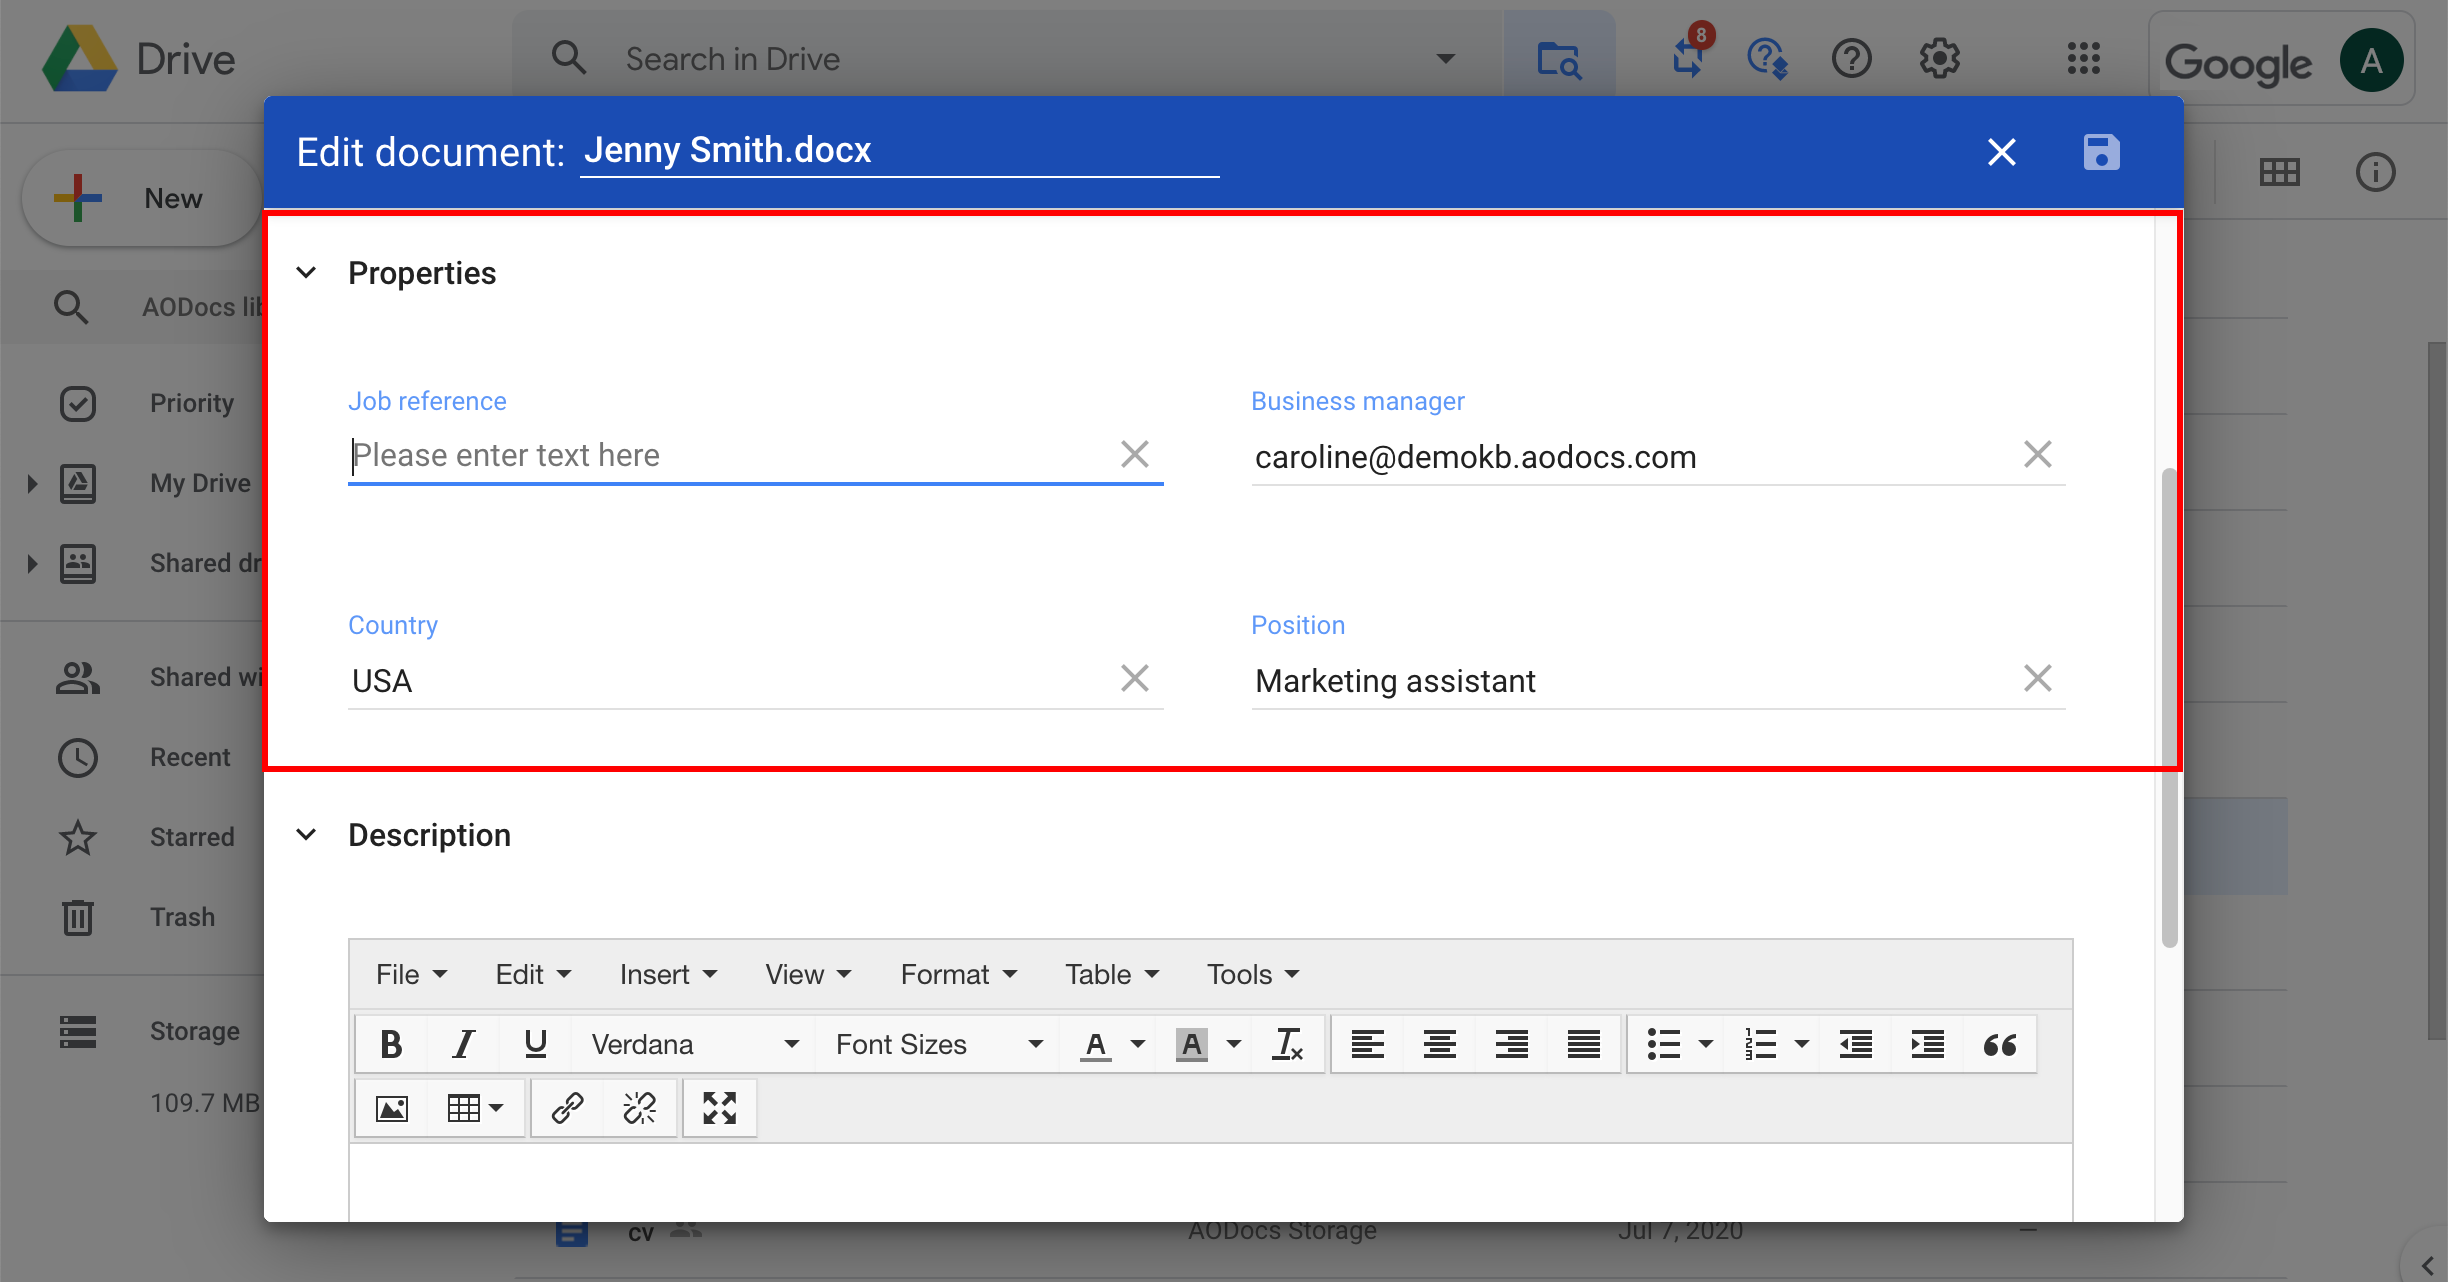Open the Verdana font family dropdown
This screenshot has width=2448, height=1282.
(x=695, y=1044)
